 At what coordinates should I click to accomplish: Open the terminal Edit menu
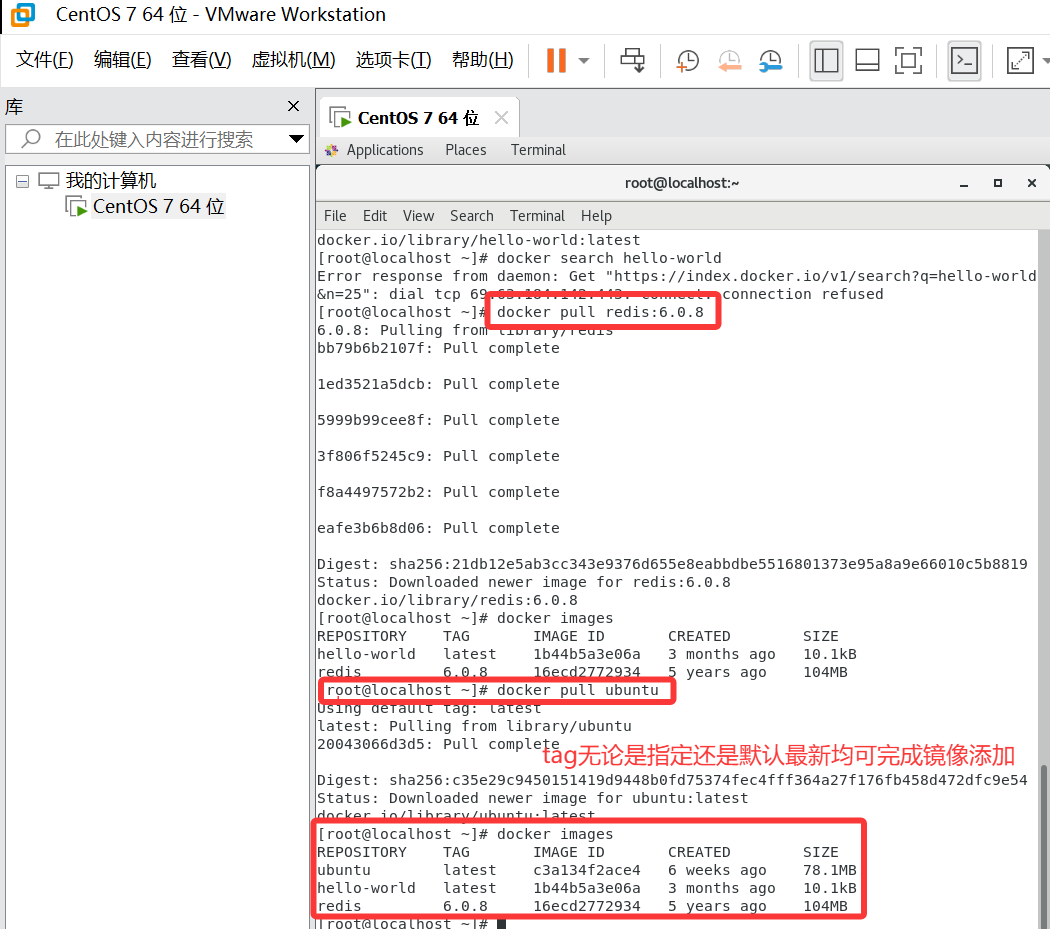click(374, 216)
